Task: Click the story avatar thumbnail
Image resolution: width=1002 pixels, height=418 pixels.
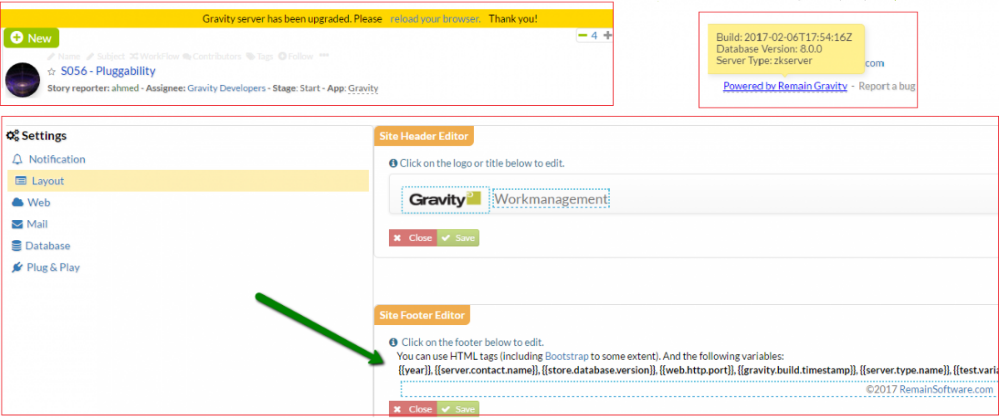Action: coord(22,80)
